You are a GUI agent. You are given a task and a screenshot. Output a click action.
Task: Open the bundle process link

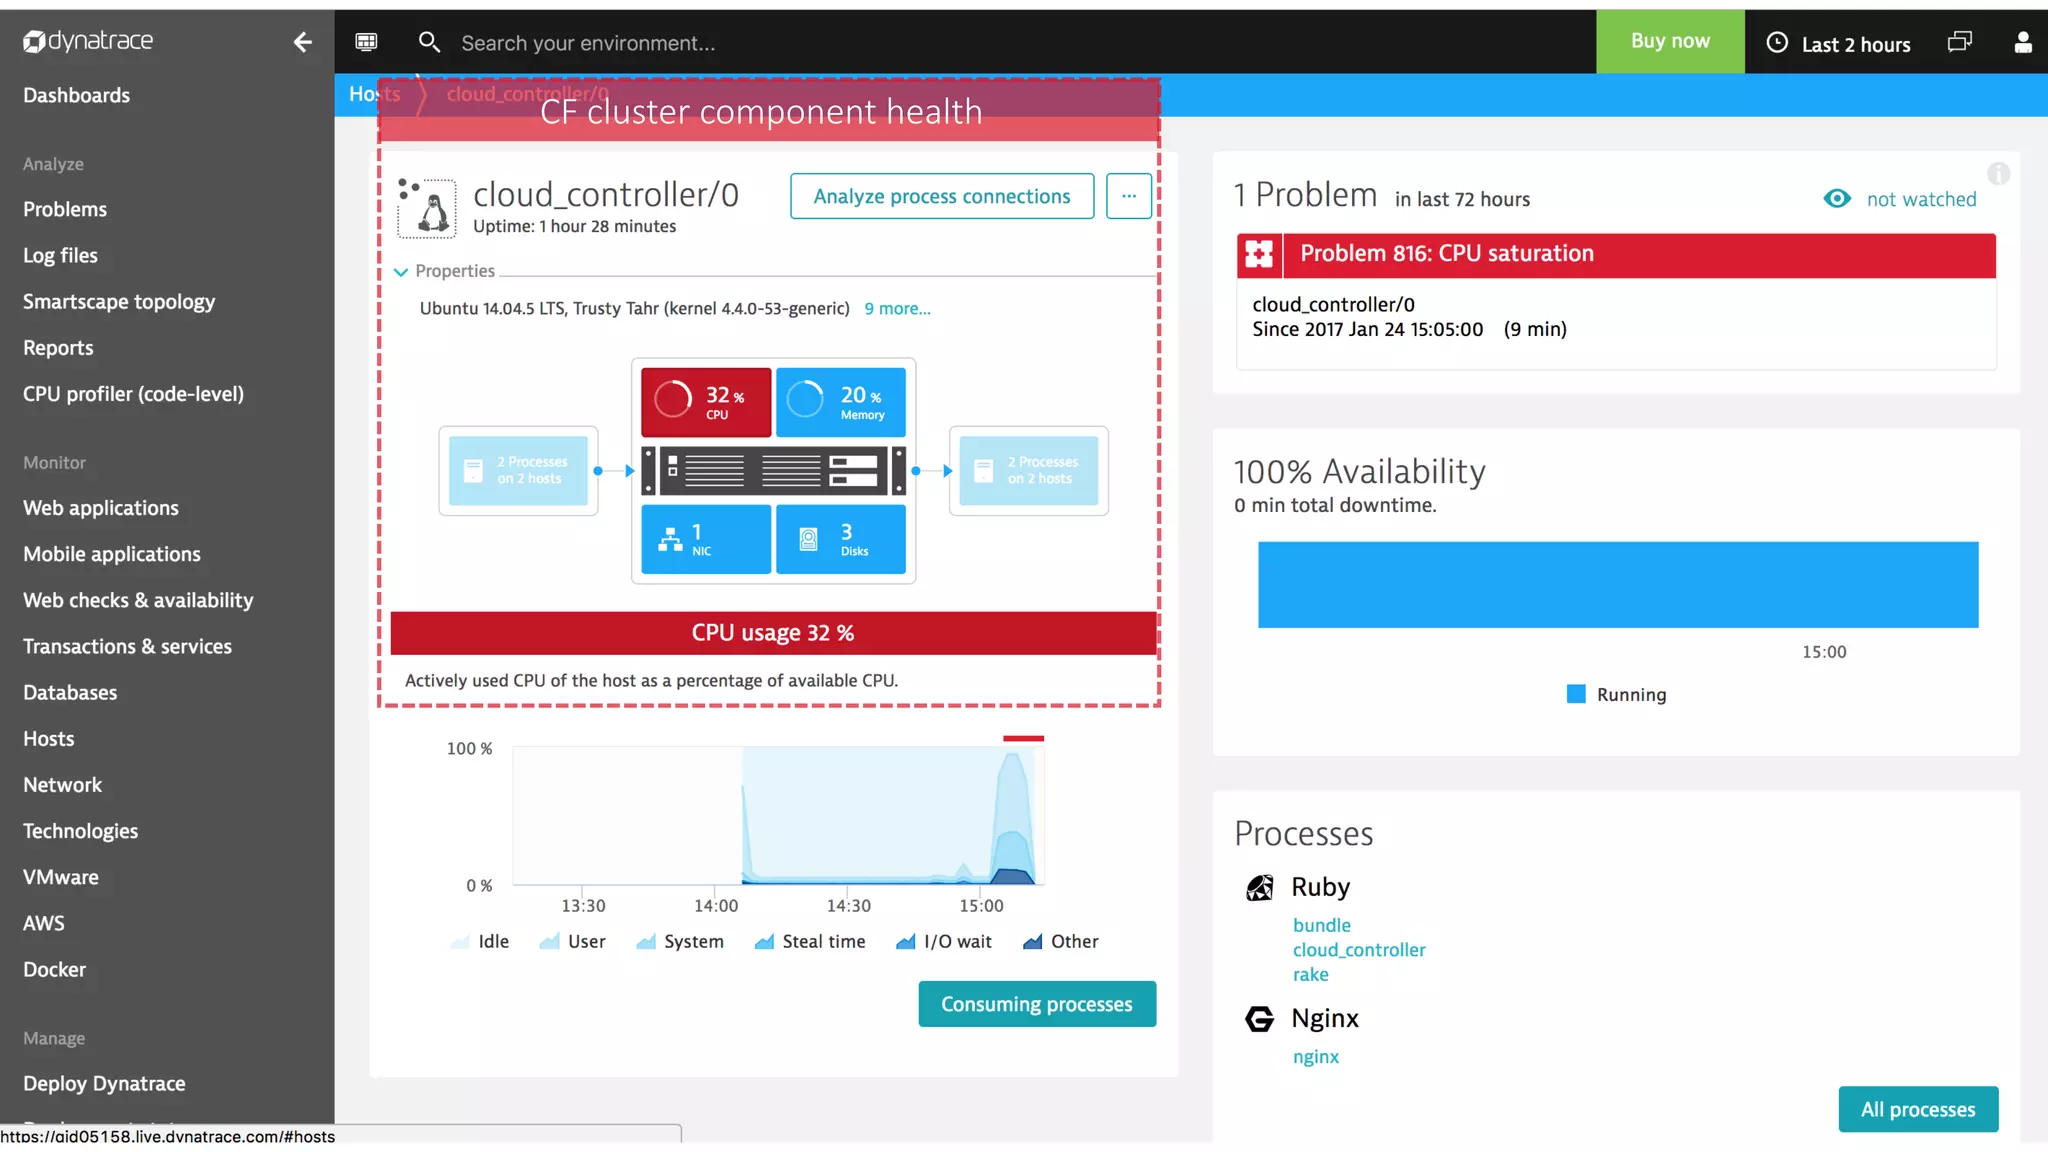click(1322, 926)
